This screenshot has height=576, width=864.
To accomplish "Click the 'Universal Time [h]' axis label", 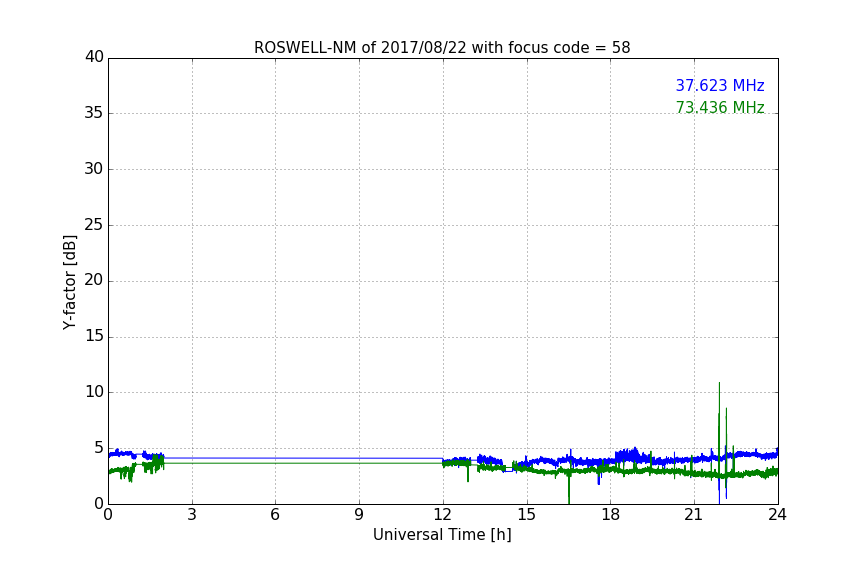I will (442, 535).
